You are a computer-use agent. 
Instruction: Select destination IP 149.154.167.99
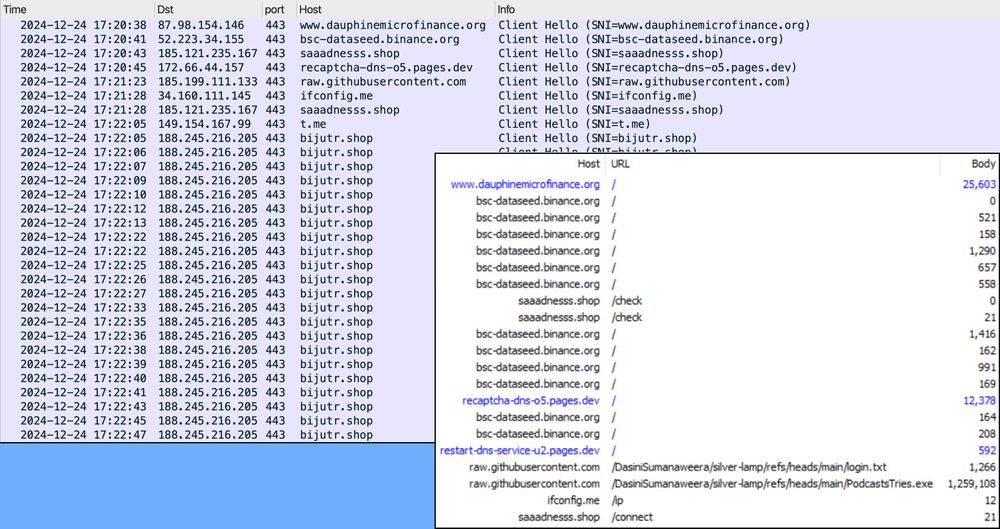205,124
